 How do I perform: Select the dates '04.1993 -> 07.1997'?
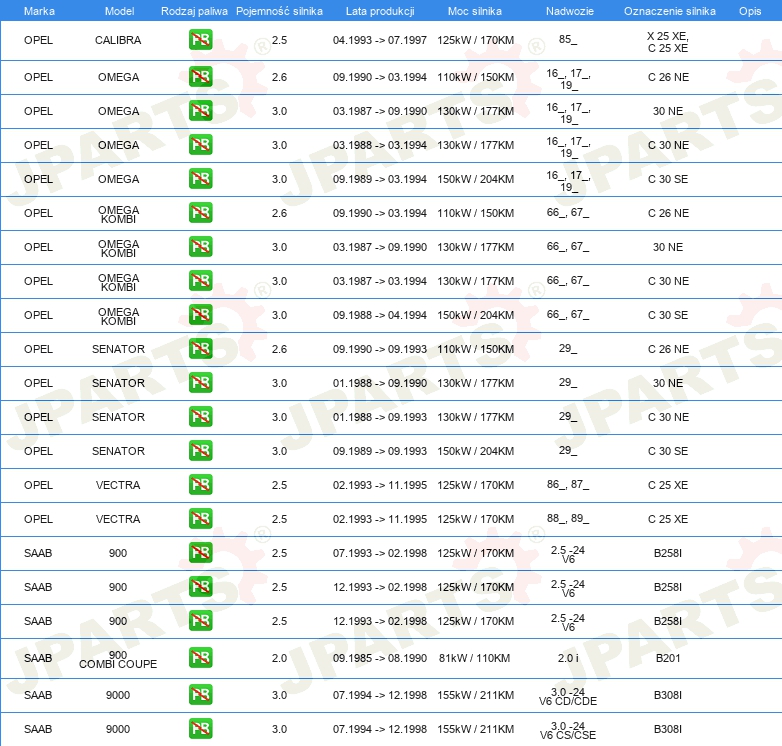click(x=380, y=40)
